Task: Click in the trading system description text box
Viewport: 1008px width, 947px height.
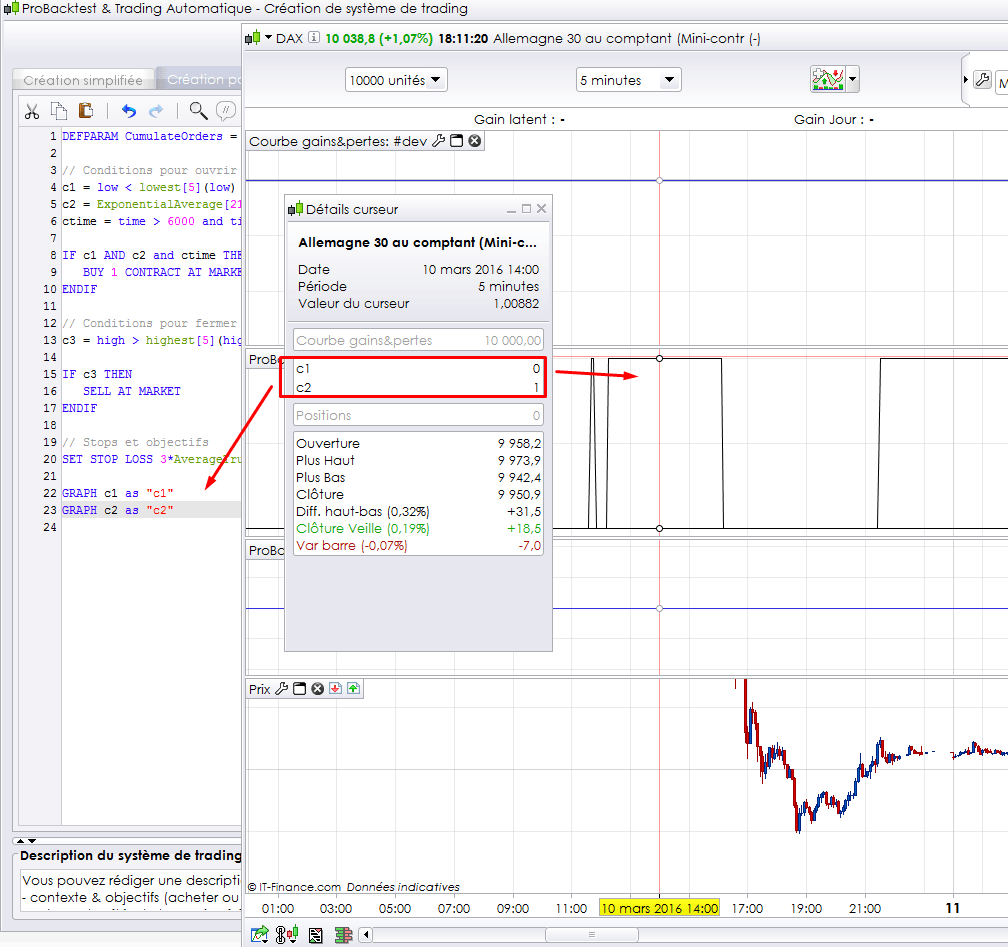Action: 130,889
